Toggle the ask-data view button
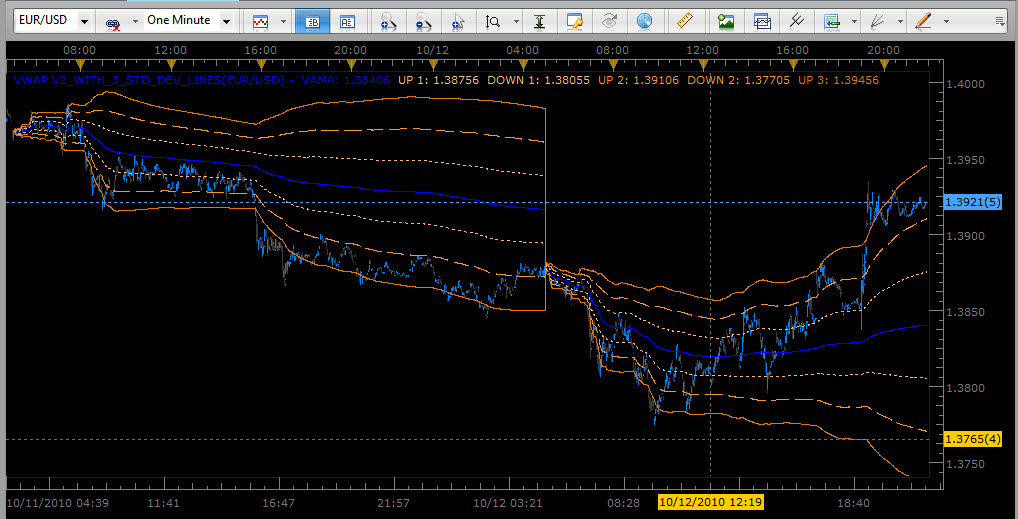This screenshot has height=519, width=1018. [x=347, y=22]
